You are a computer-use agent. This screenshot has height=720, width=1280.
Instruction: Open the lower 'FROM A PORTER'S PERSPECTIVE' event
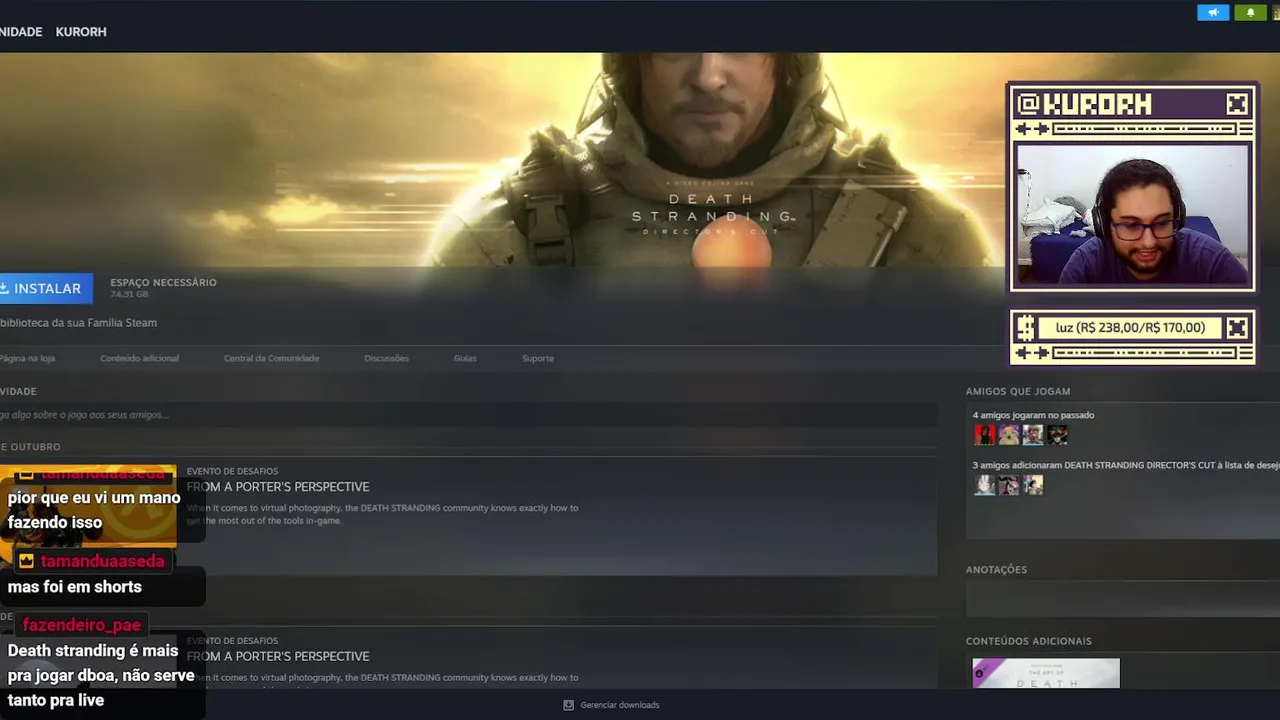tap(278, 657)
